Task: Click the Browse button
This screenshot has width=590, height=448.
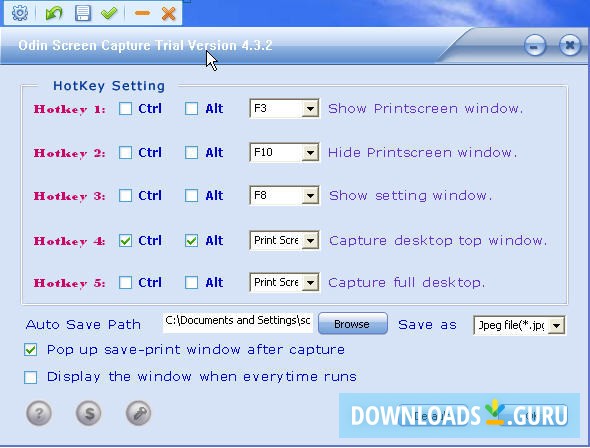Action: pyautogui.click(x=353, y=324)
